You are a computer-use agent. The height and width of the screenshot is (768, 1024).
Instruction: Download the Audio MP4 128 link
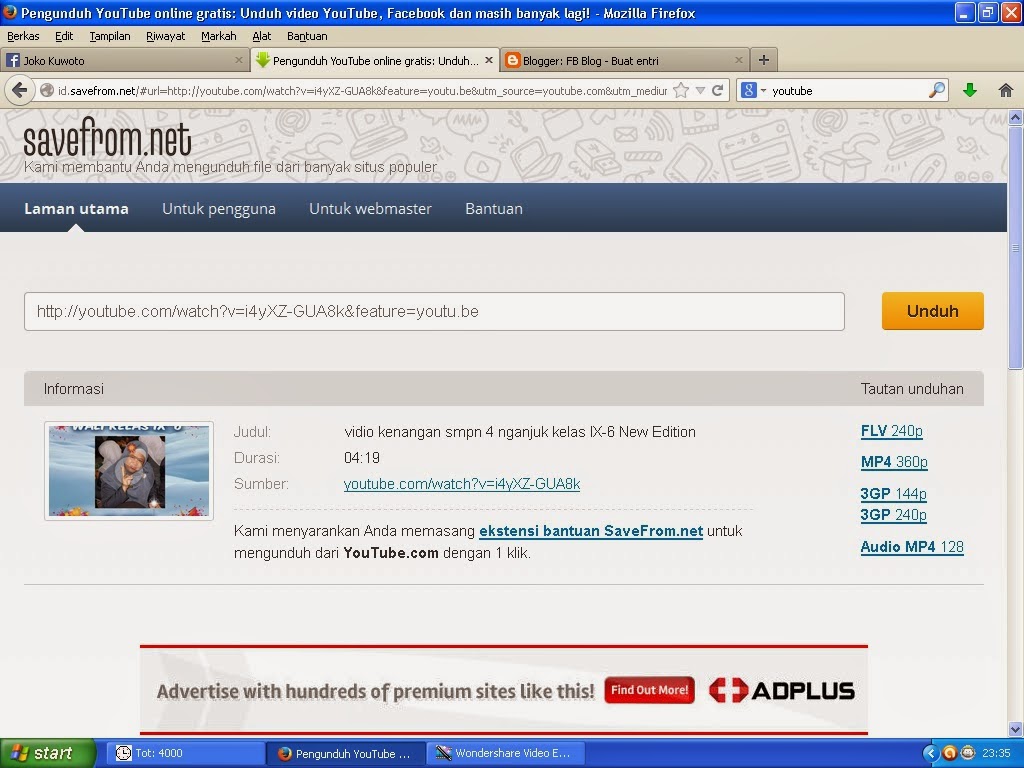912,547
